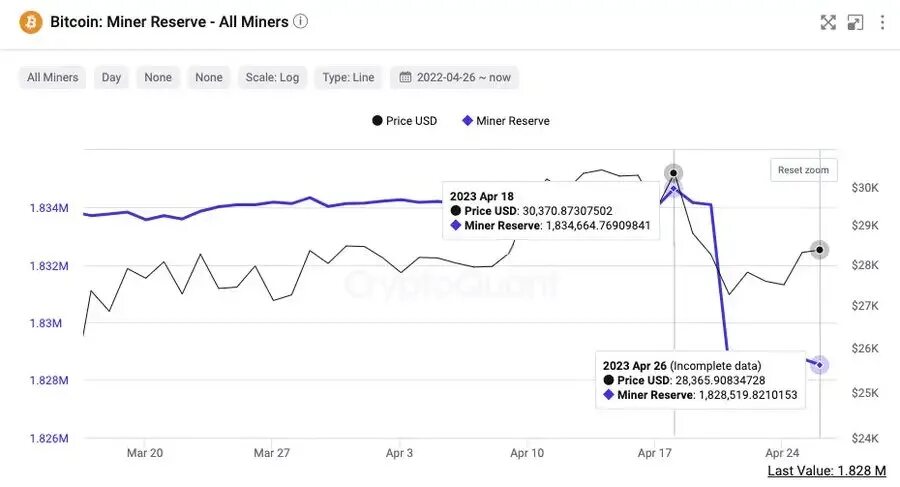Viewport: 900px width, 487px height.
Task: Open the info icon beside the chart title
Action: point(301,21)
